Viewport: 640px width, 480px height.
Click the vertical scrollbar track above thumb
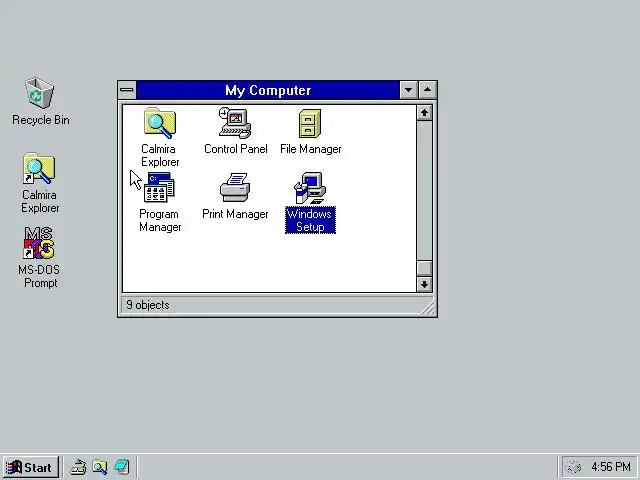(x=424, y=190)
